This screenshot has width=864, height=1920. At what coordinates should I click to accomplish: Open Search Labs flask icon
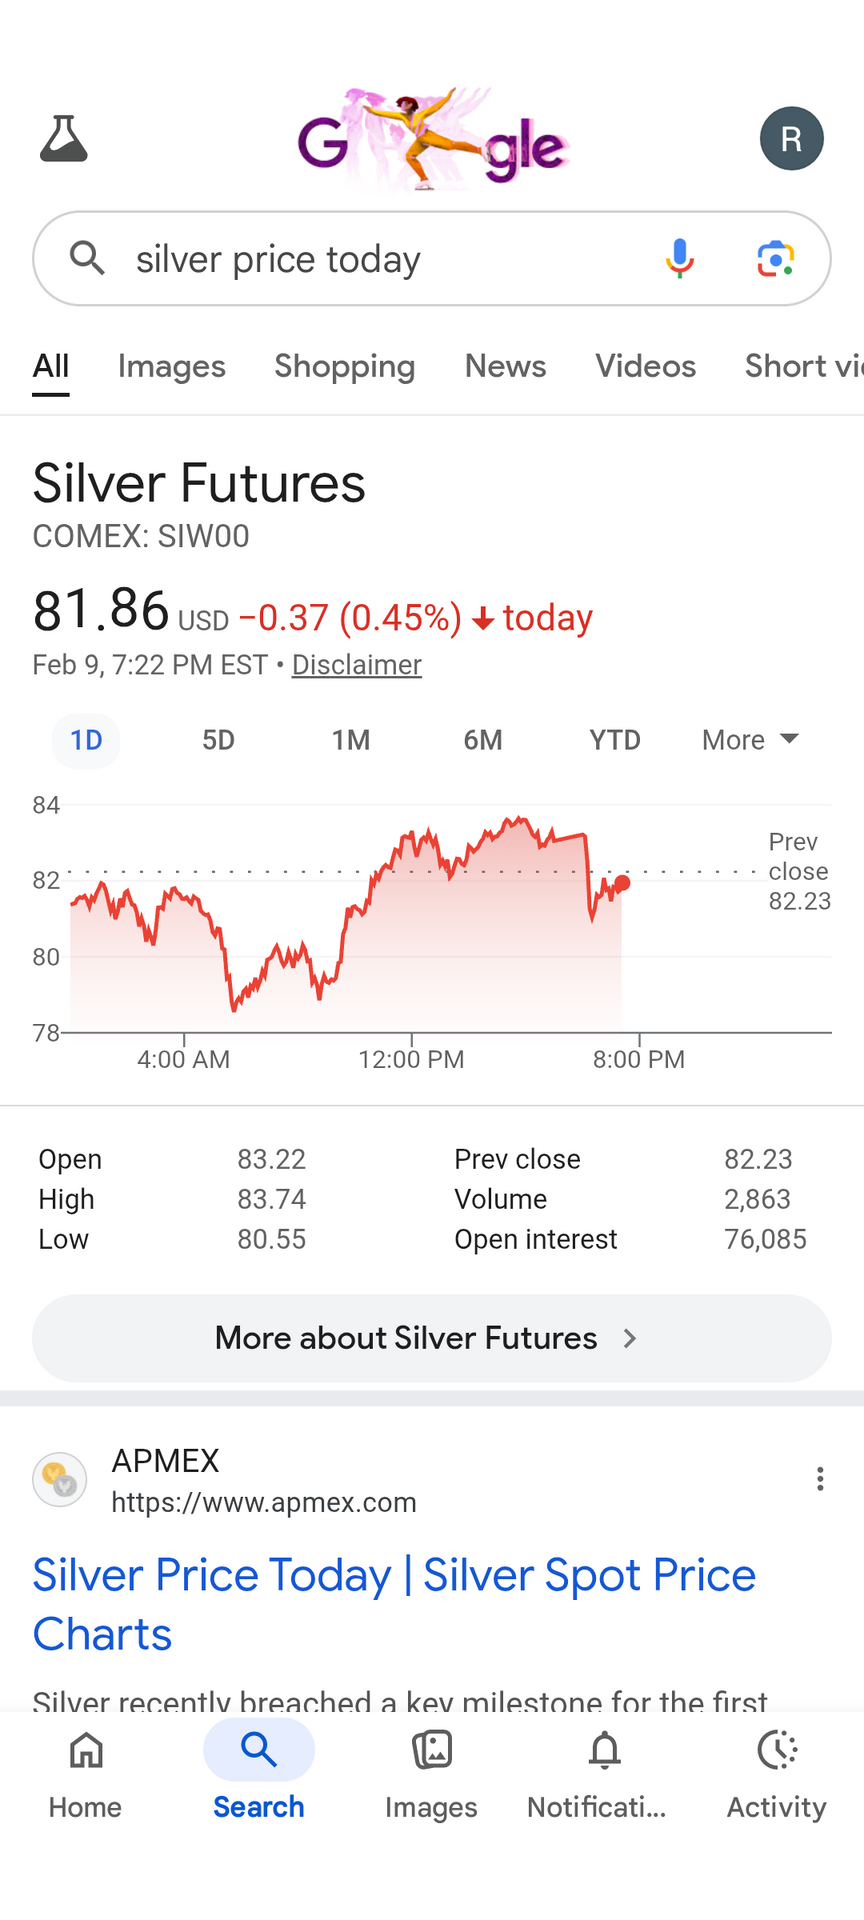coord(64,139)
